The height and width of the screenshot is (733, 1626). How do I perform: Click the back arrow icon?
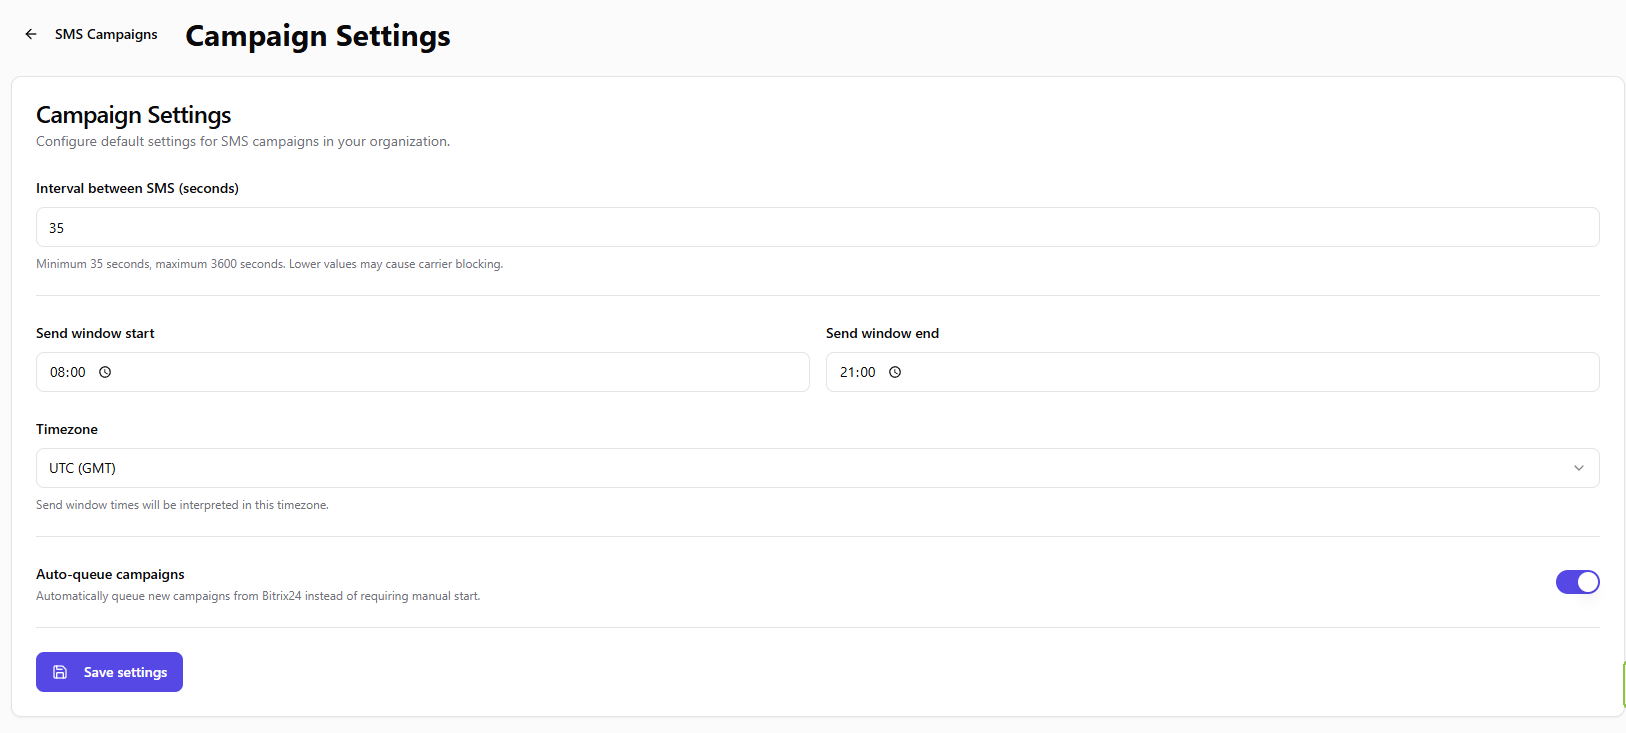point(31,34)
